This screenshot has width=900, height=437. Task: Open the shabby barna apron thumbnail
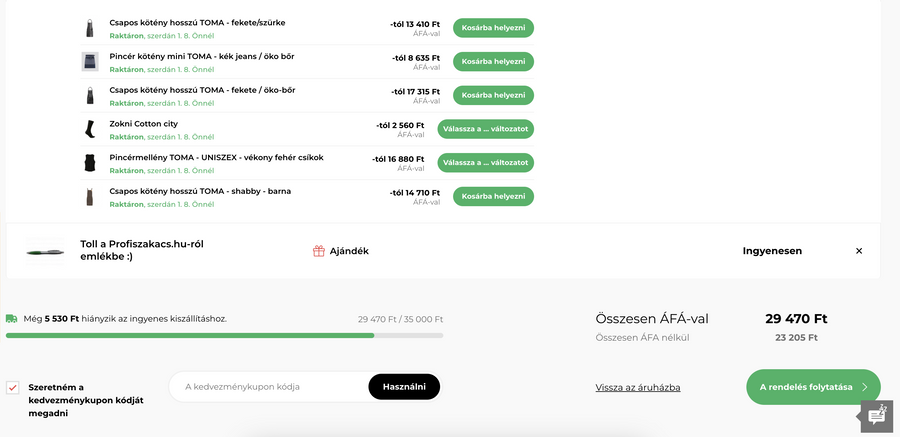pyautogui.click(x=90, y=196)
